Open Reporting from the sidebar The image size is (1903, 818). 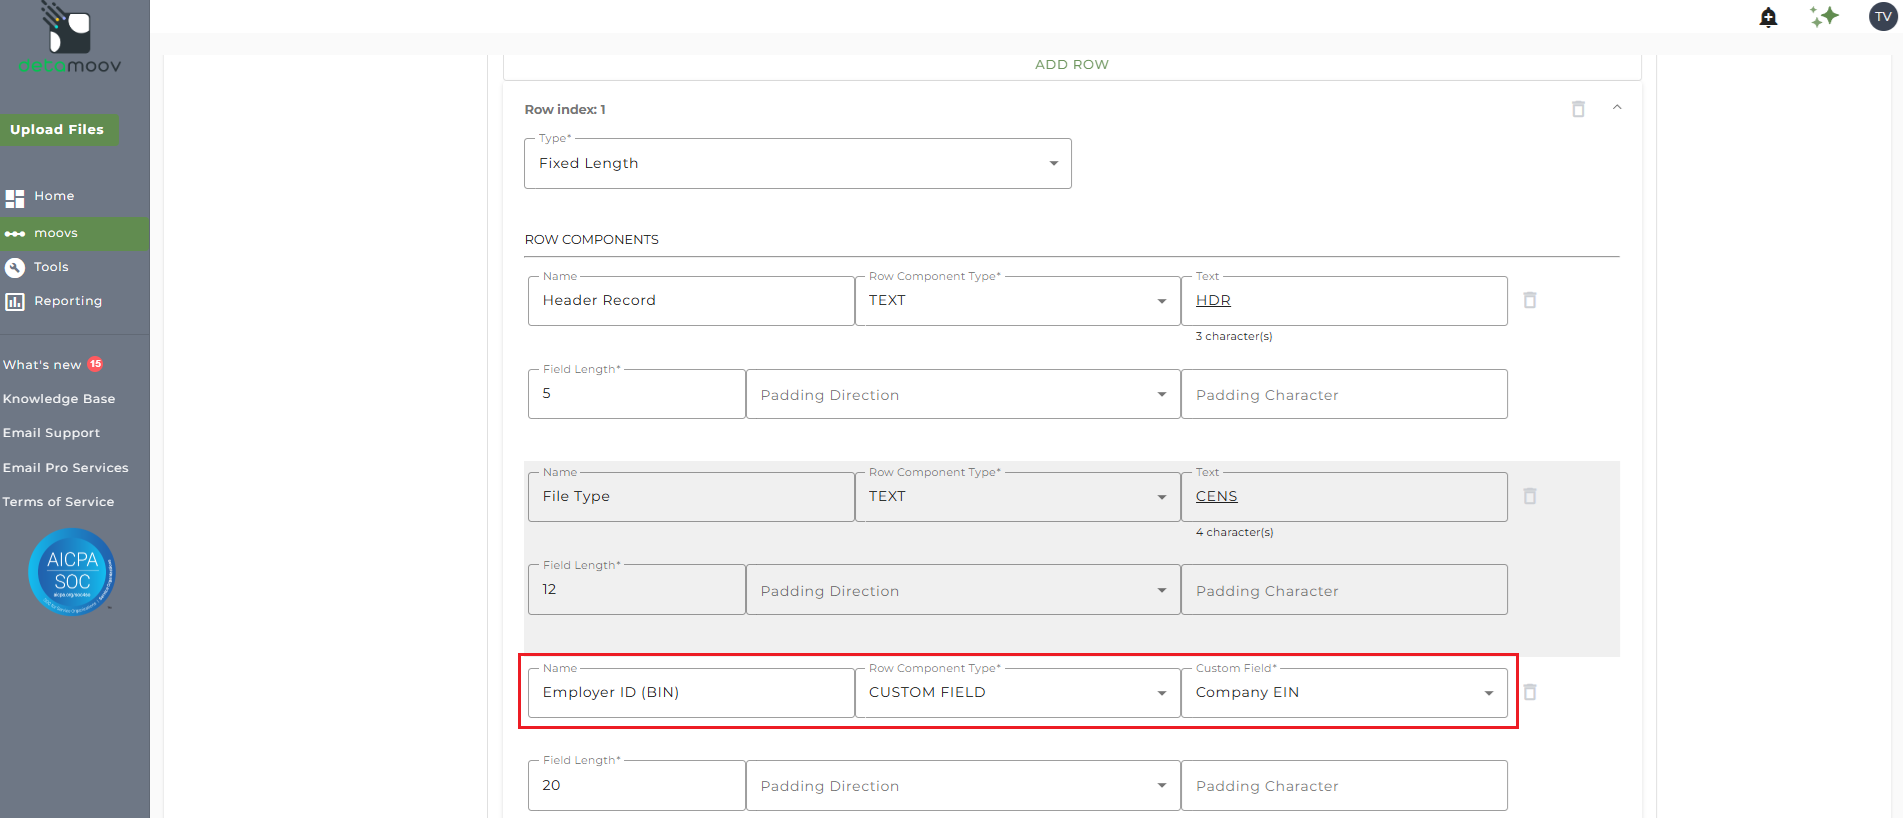click(67, 301)
